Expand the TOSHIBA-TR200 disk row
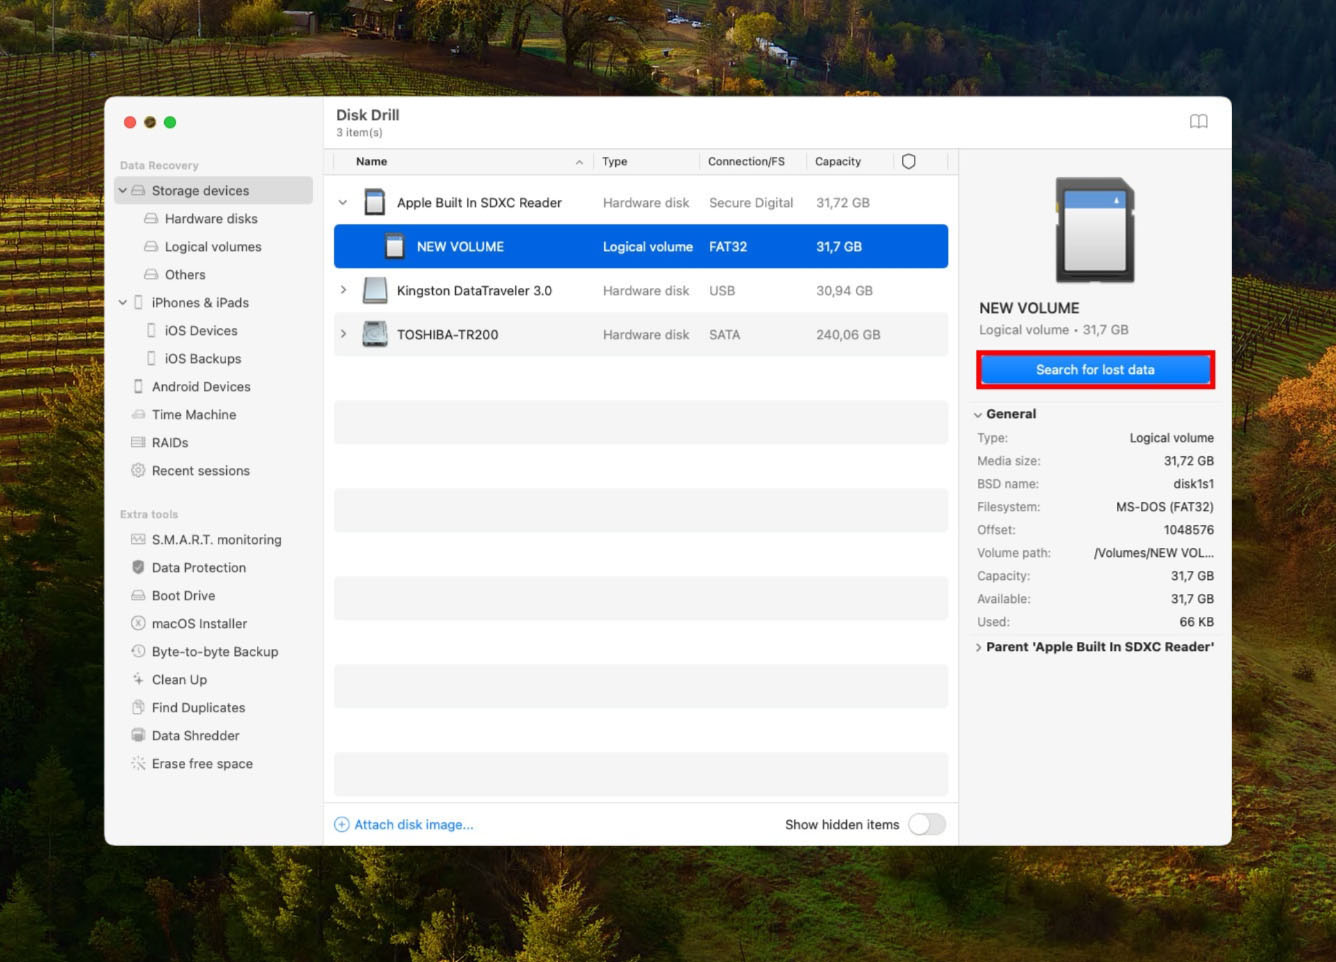 click(x=343, y=335)
